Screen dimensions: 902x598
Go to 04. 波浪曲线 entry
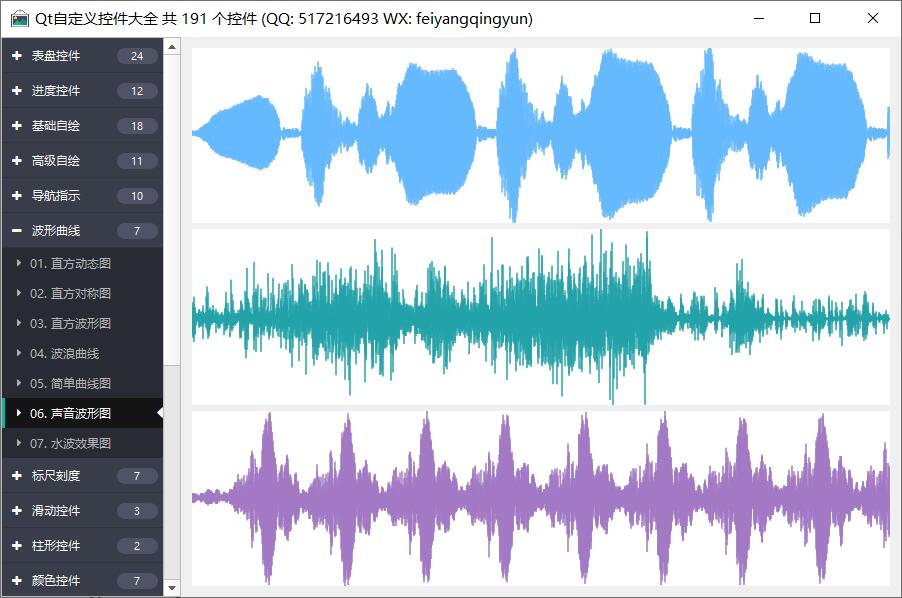[64, 353]
